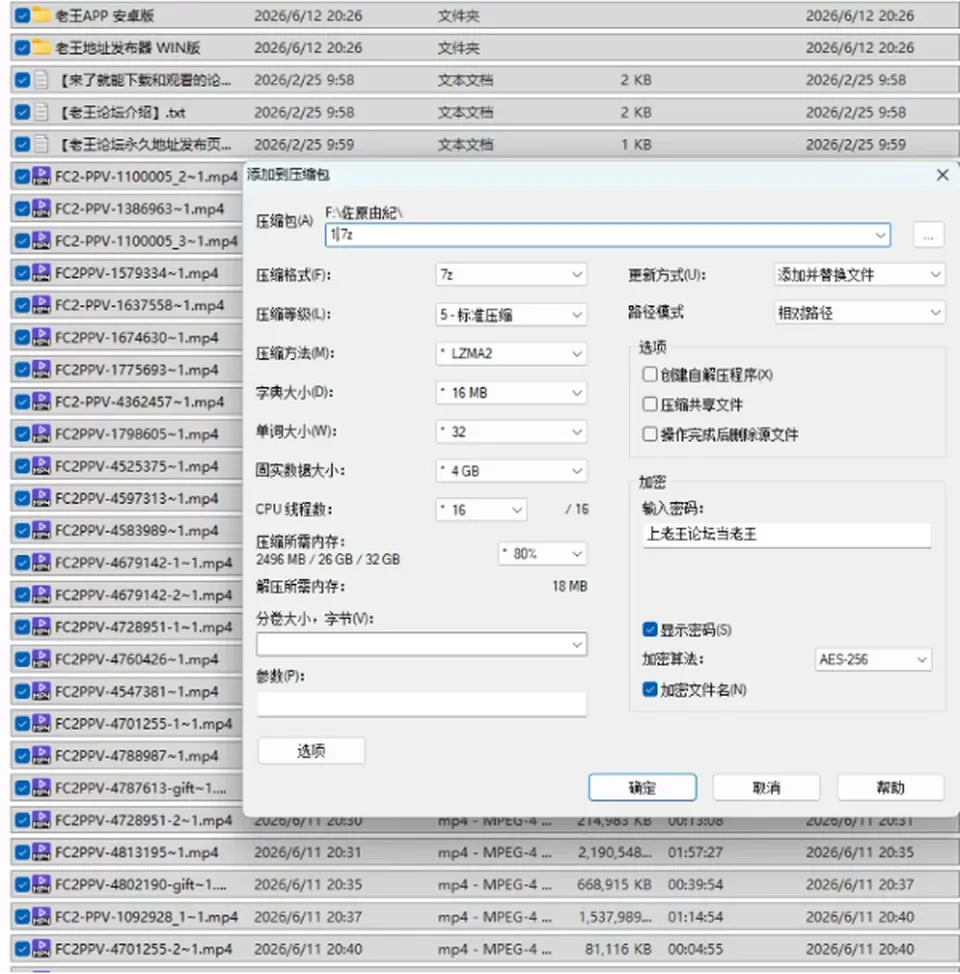The image size is (960, 974).
Task: Click the video icon of FC2PPV-4760426~1.mp4
Action: coord(41,660)
